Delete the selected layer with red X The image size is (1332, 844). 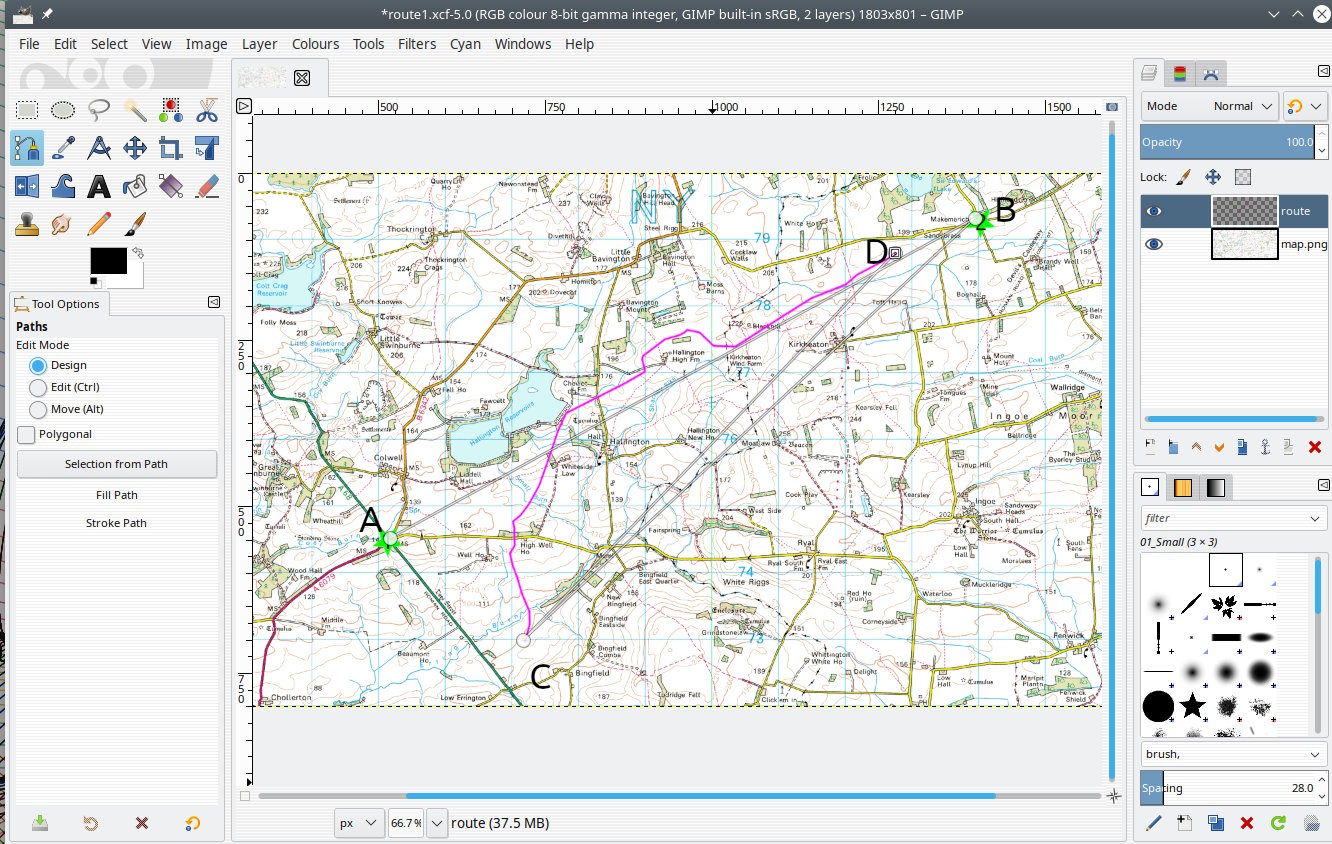[x=1315, y=447]
